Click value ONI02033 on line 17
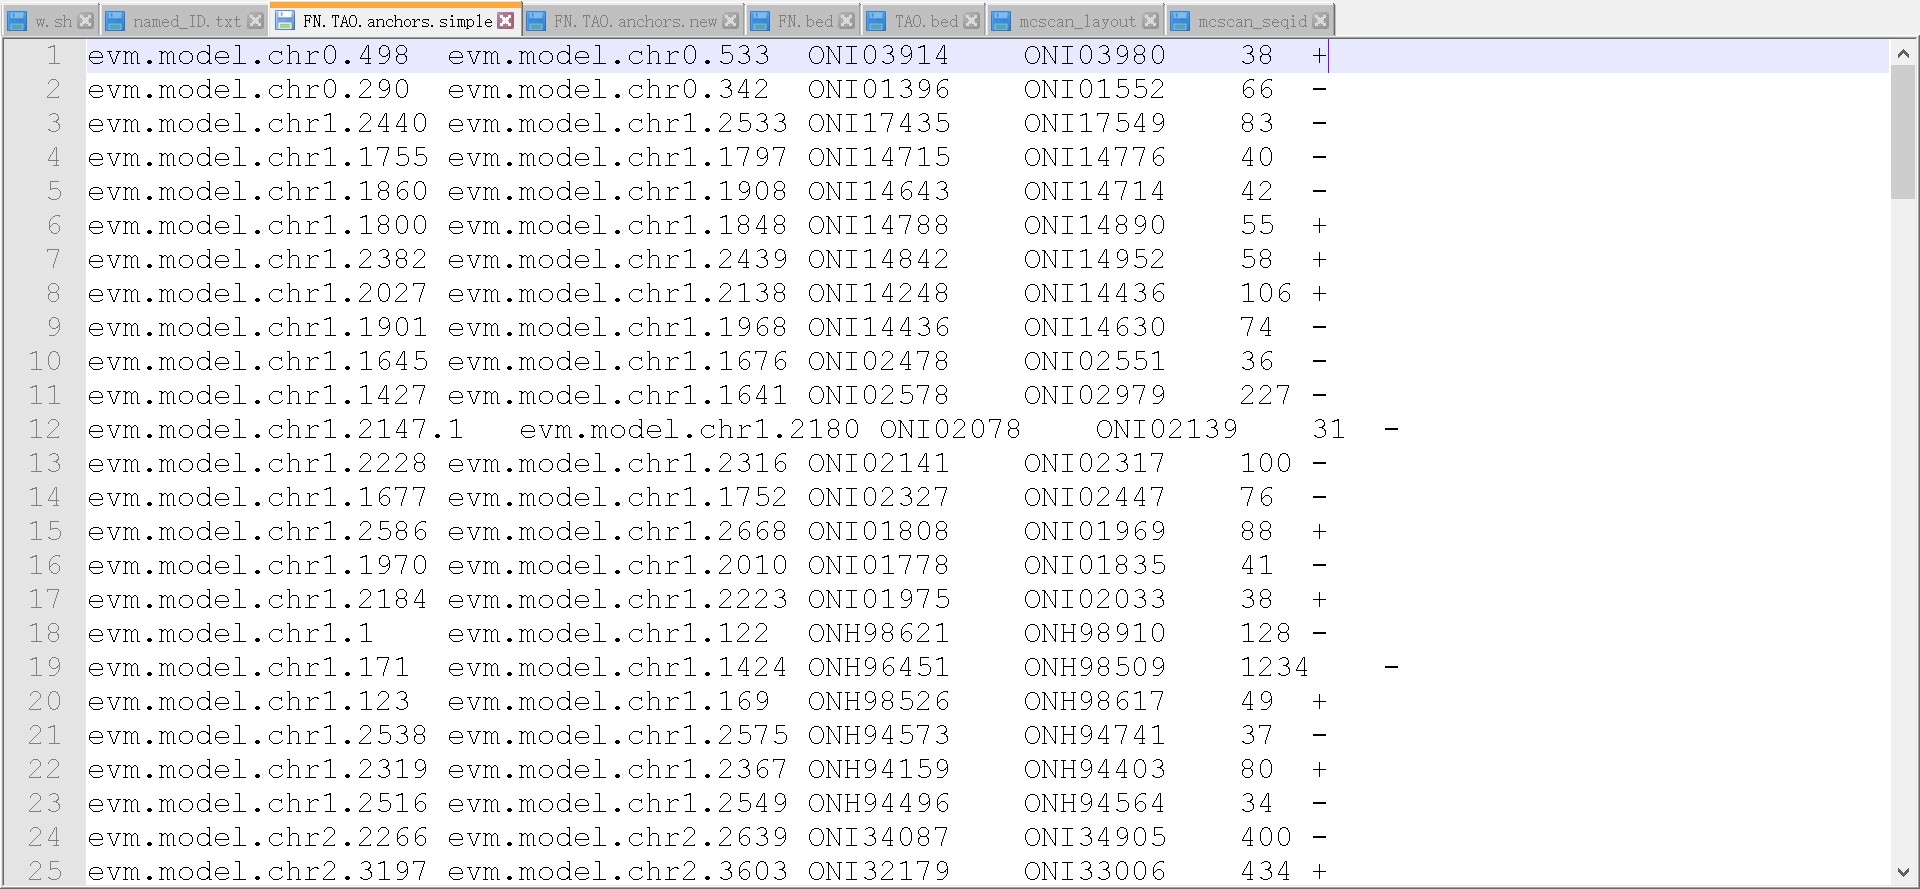This screenshot has width=1920, height=889. (1095, 599)
